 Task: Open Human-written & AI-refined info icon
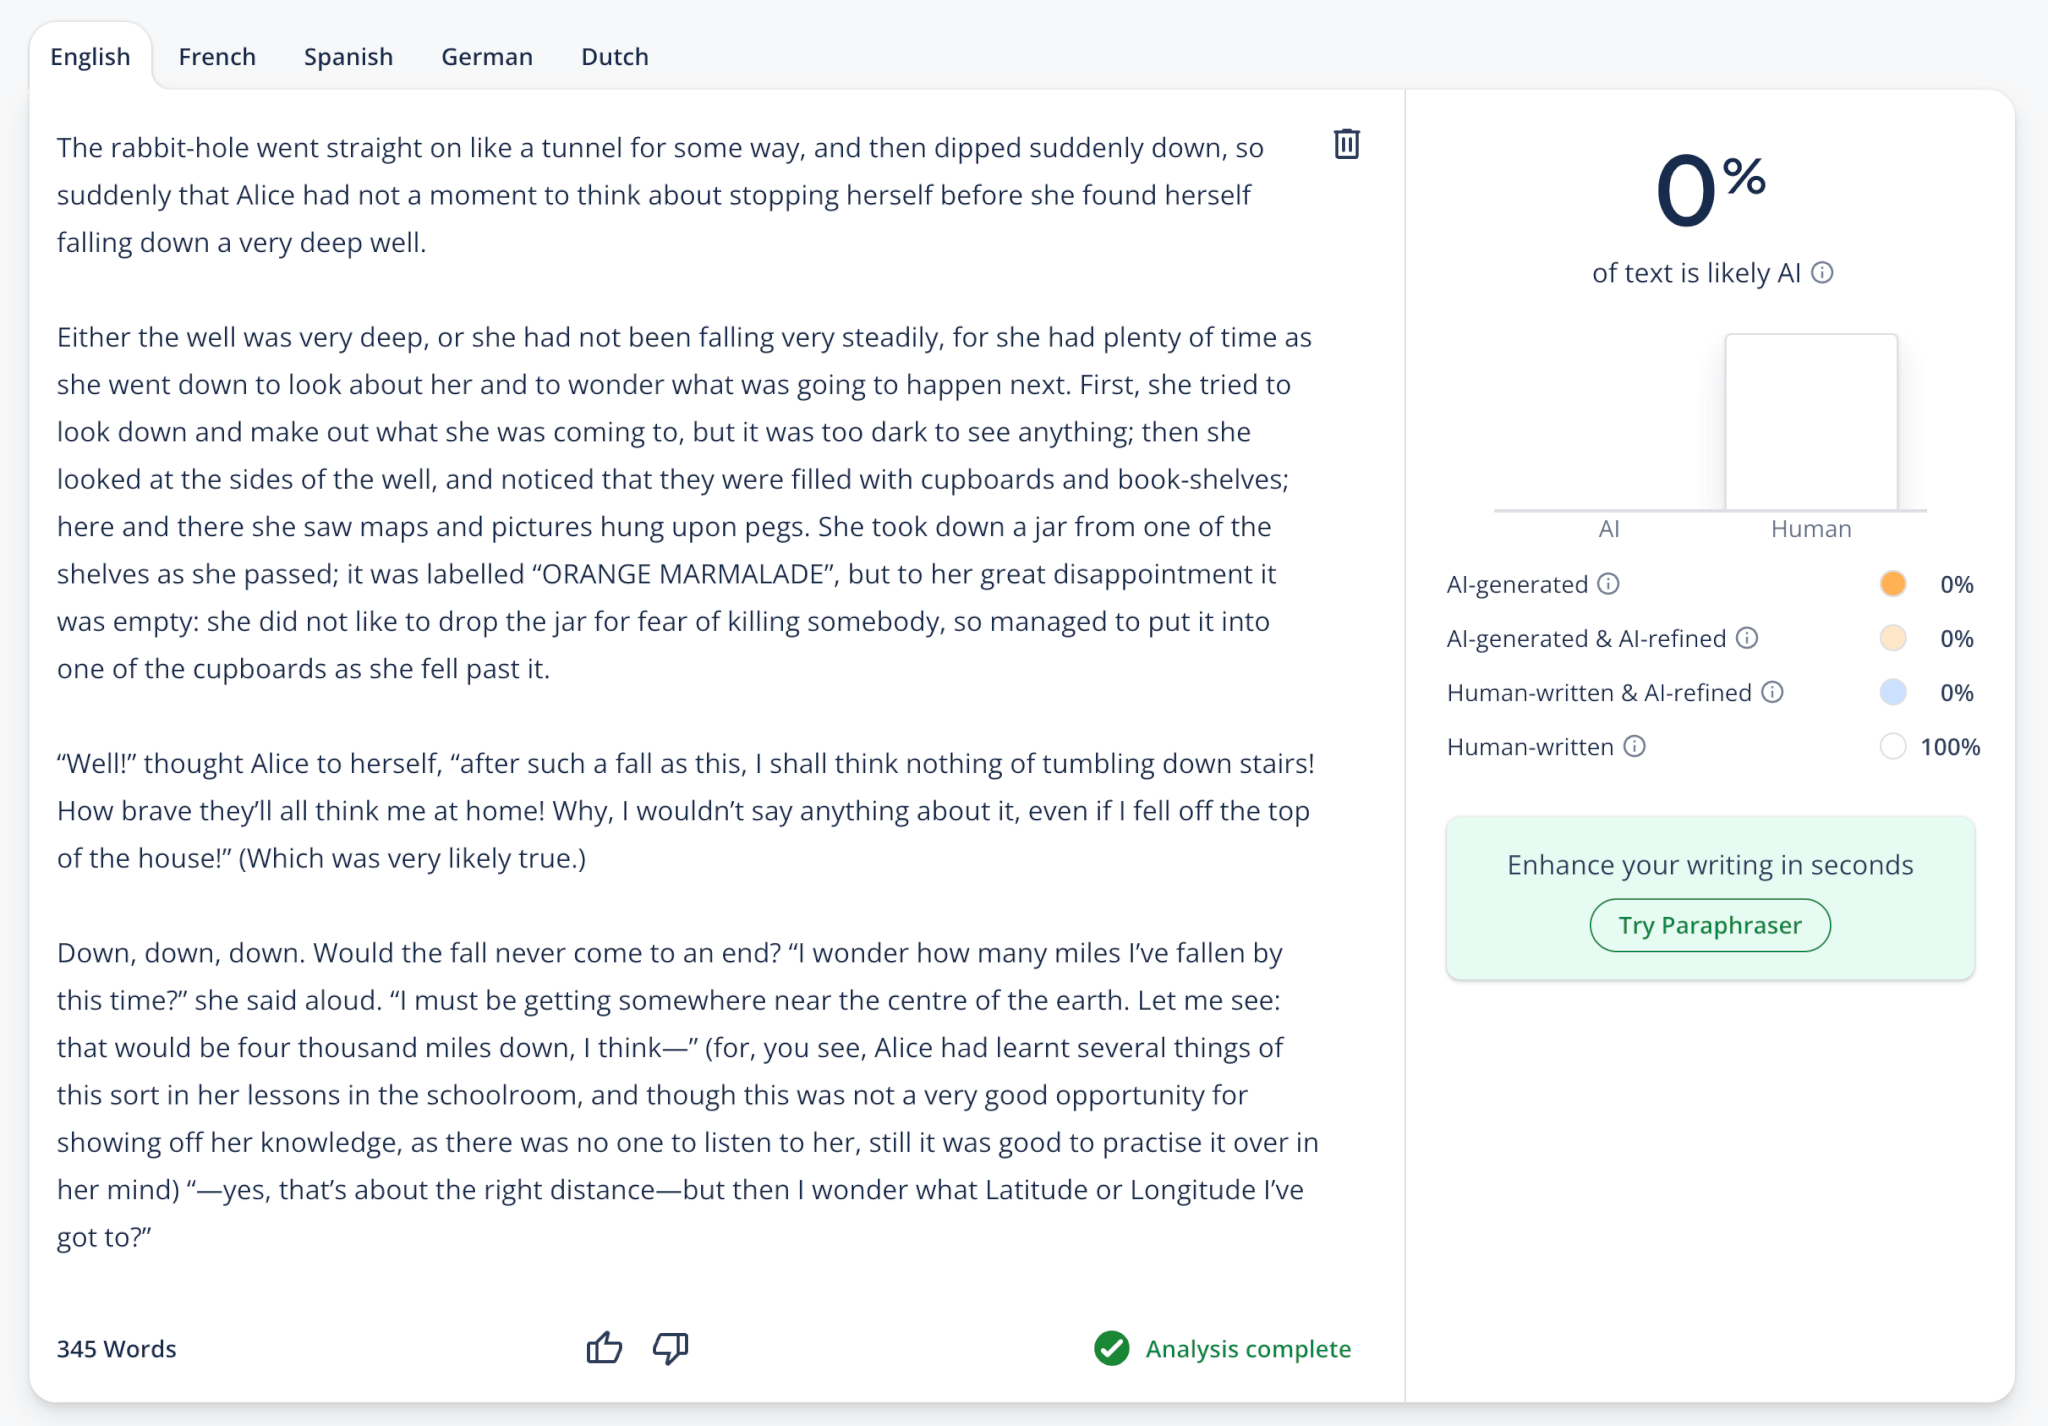(x=1772, y=692)
